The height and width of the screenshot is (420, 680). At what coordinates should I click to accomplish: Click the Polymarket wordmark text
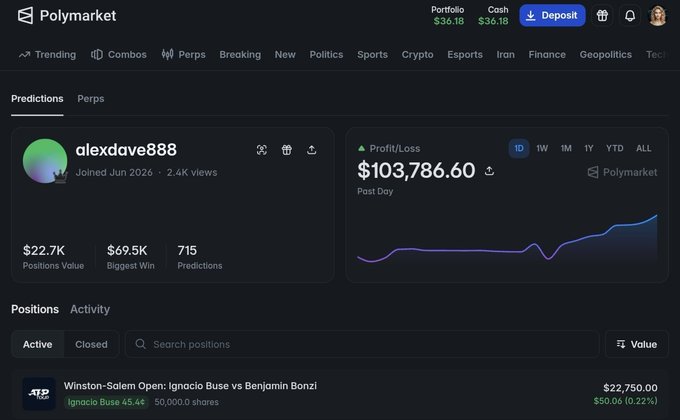(78, 16)
